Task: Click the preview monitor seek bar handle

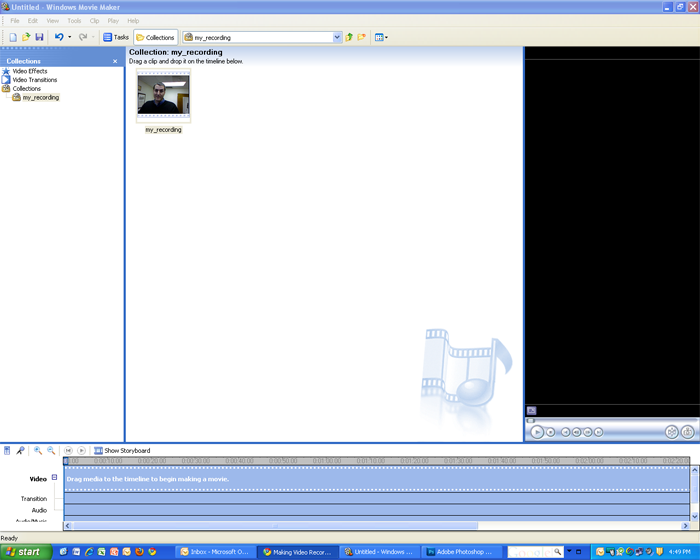Action: coord(530,420)
